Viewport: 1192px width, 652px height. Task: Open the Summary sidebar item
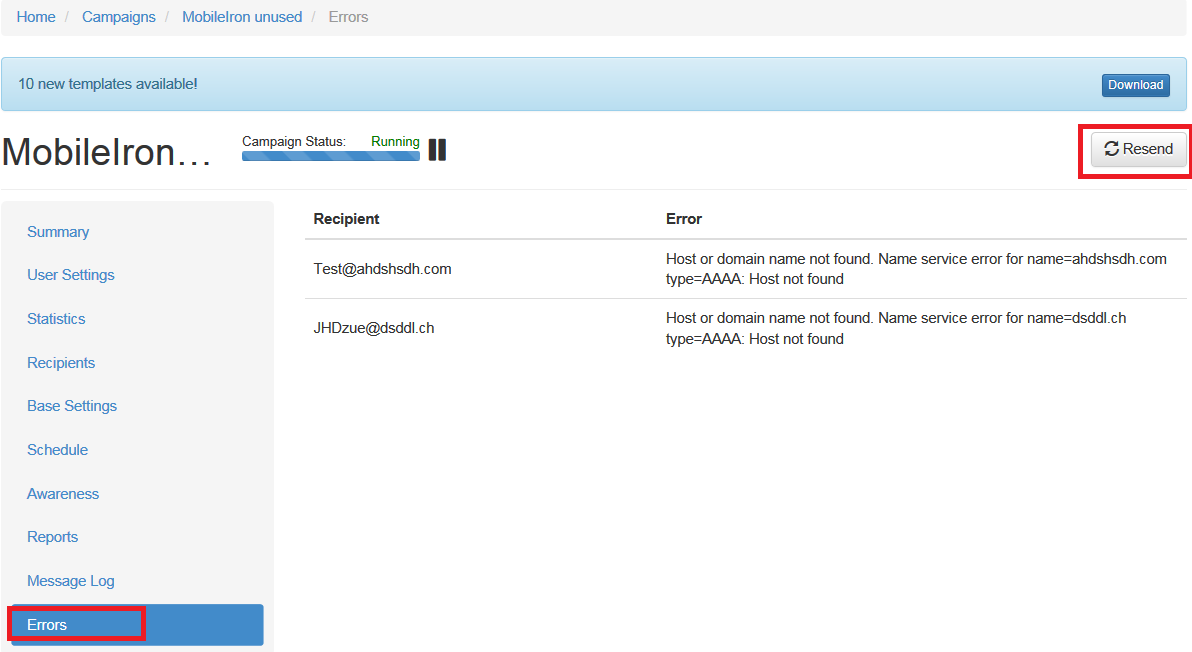pos(58,232)
